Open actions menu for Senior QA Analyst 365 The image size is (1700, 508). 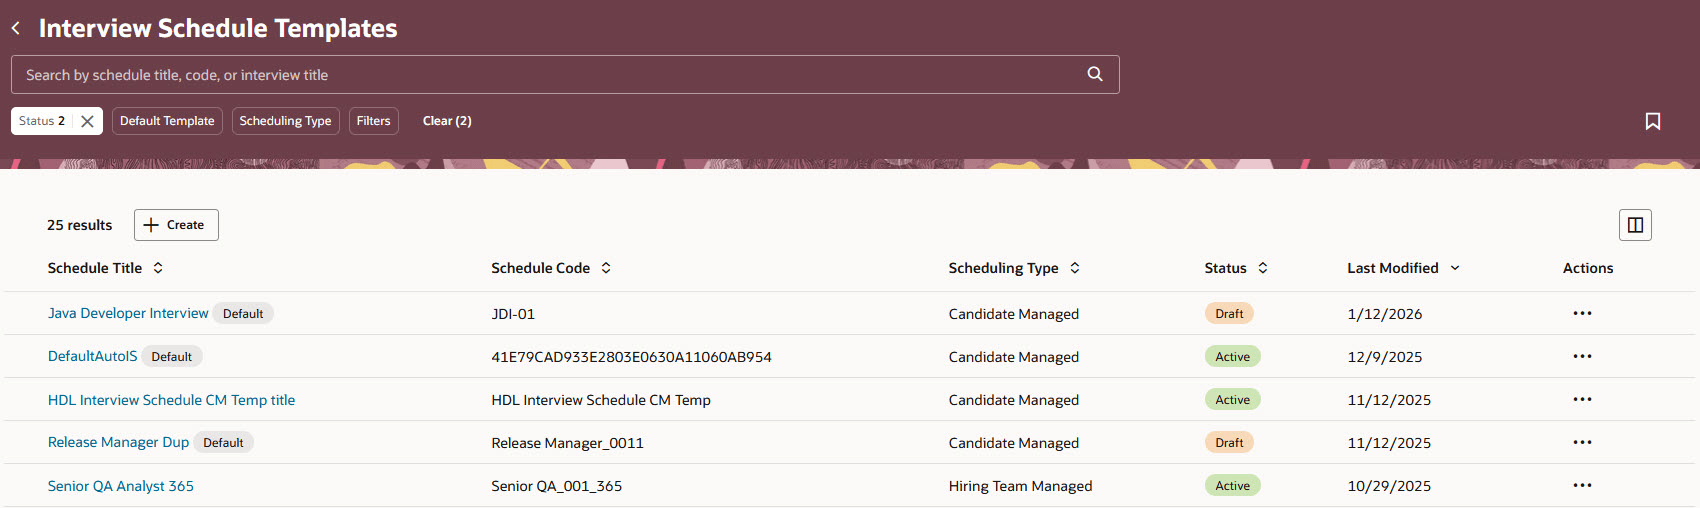(1582, 485)
